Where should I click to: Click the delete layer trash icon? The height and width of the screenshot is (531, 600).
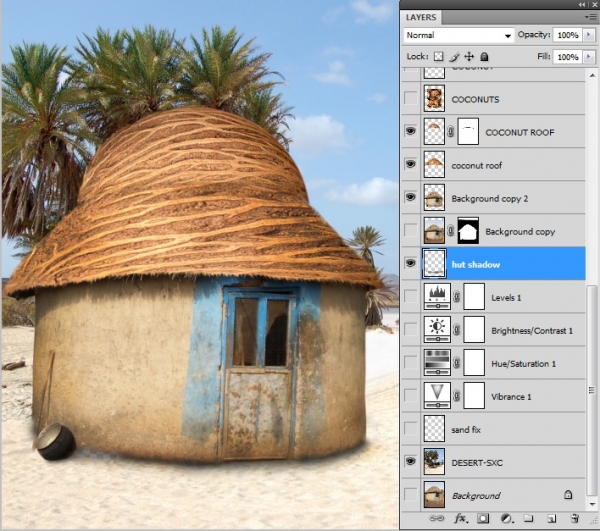pos(574,518)
